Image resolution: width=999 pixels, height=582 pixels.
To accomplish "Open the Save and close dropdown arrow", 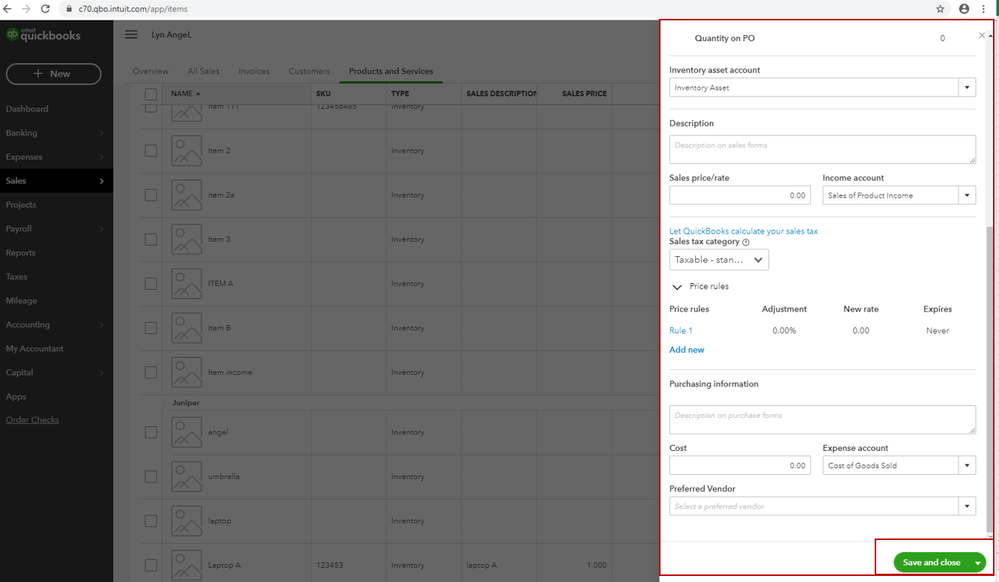I will pyautogui.click(x=977, y=562).
